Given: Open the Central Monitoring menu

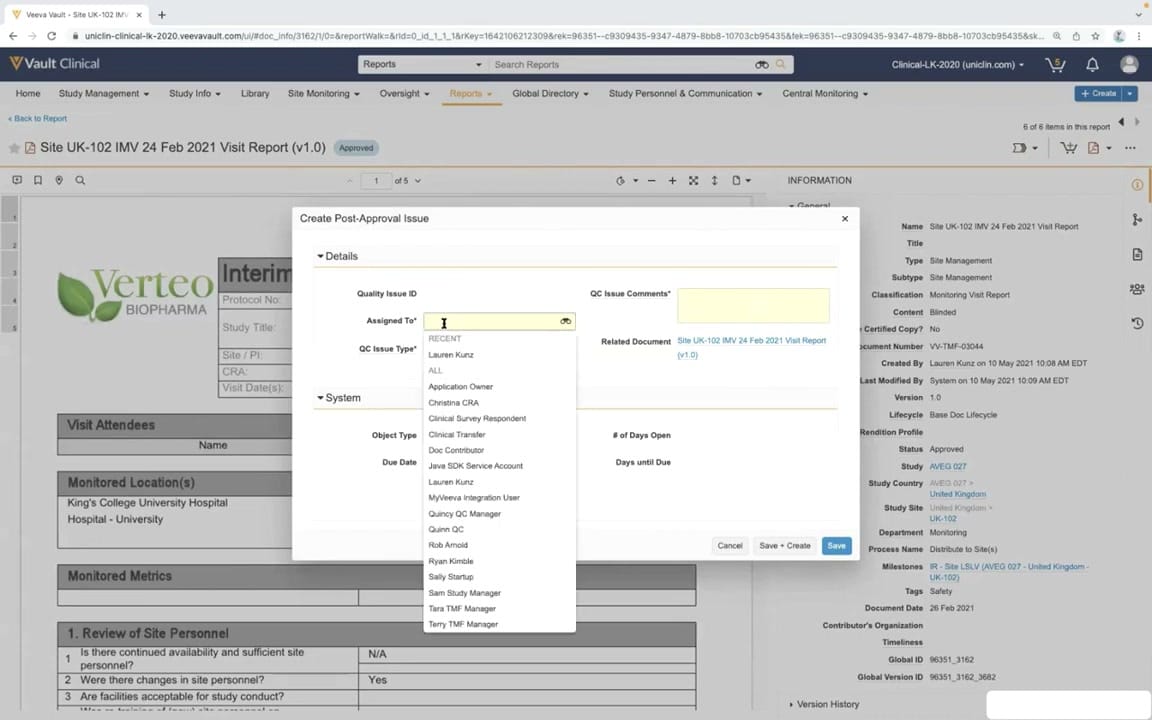Looking at the screenshot, I should coord(824,93).
